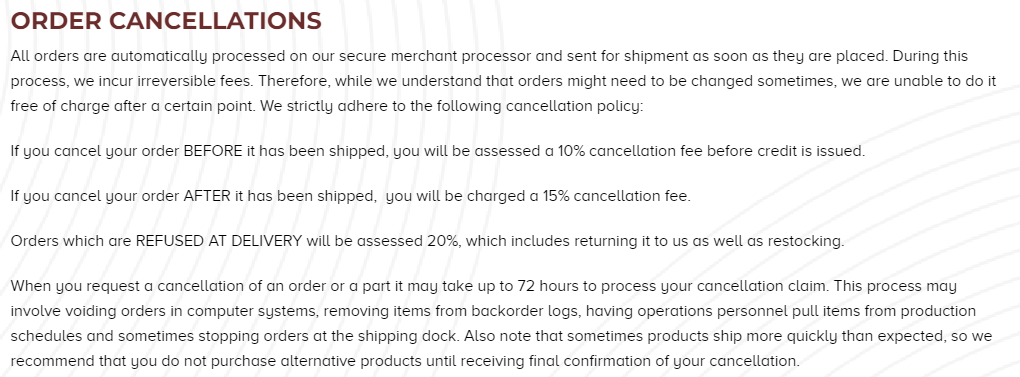Click the 20% assessed fee text
Viewport: 1020px width, 377px height.
444,241
